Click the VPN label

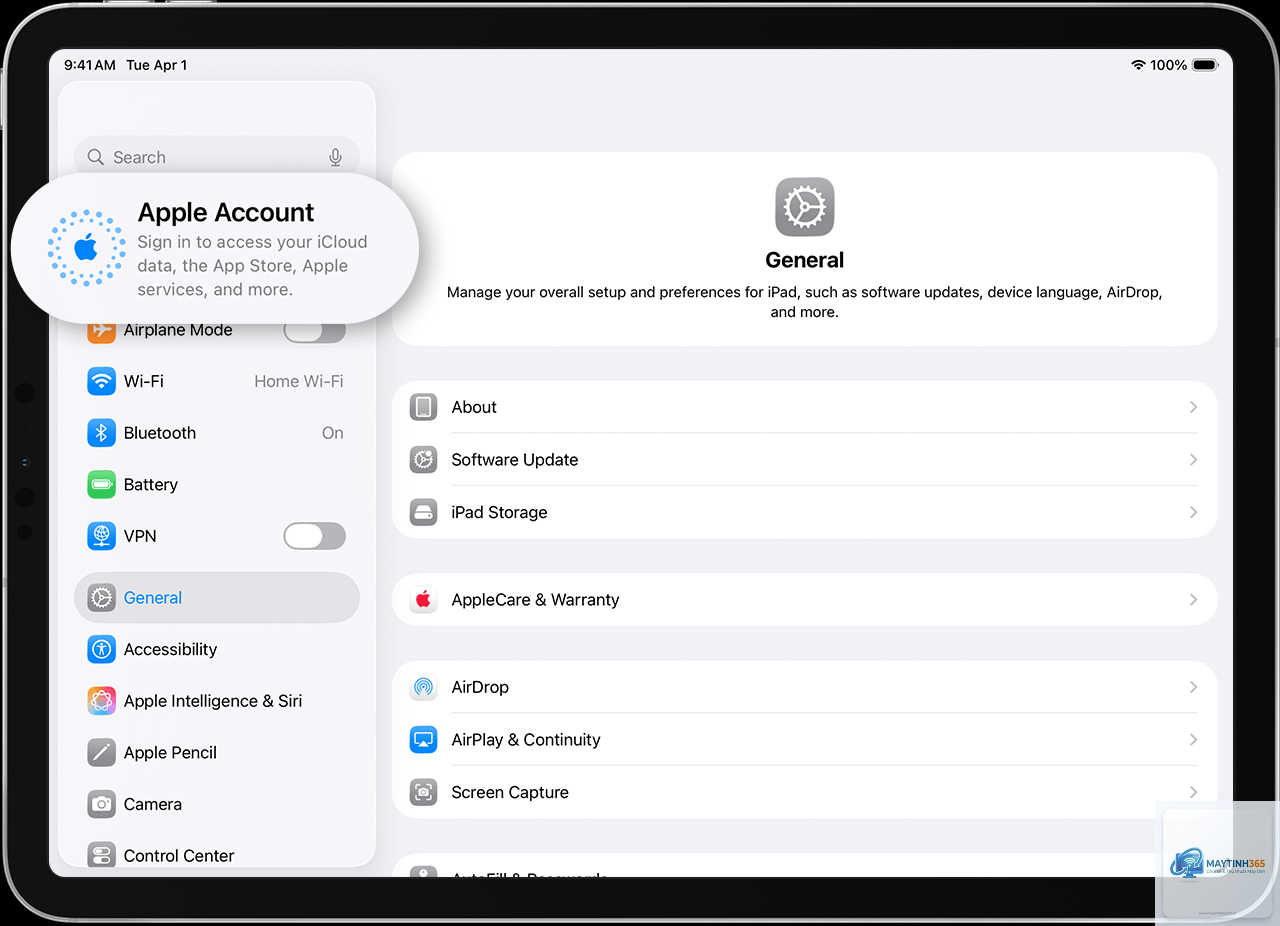tap(140, 536)
